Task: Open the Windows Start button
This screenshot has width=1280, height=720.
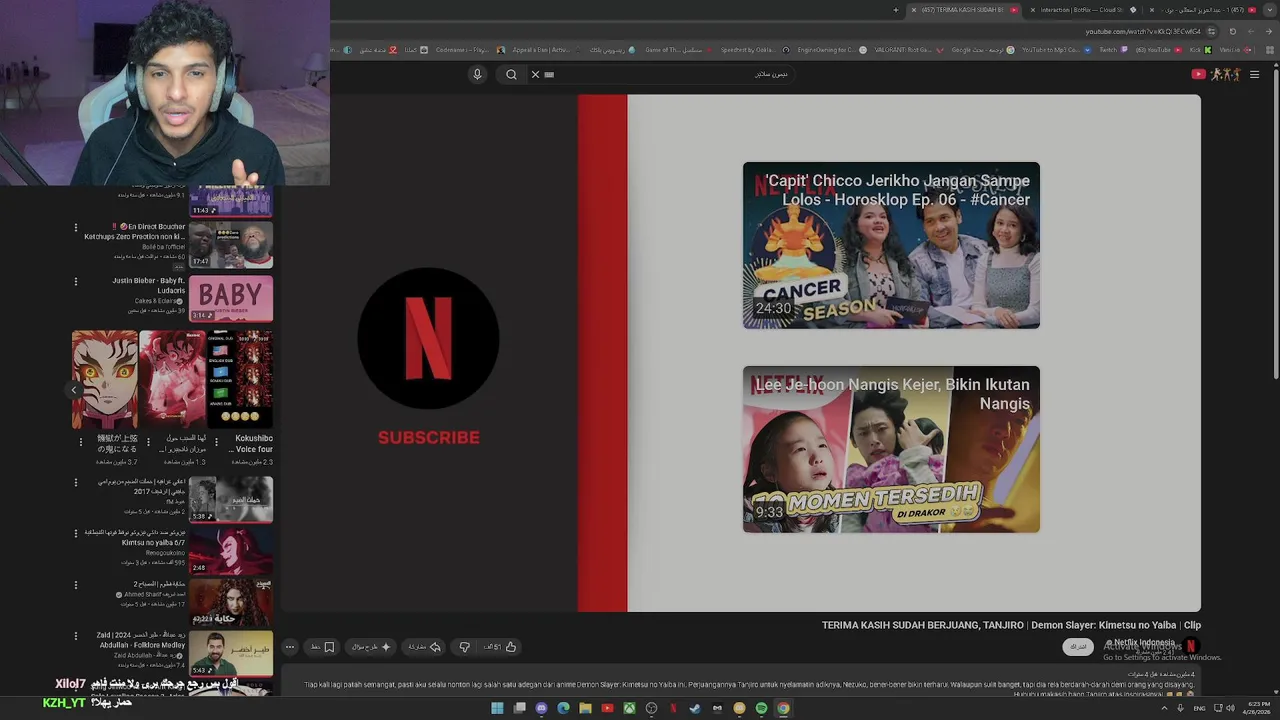Action: pyautogui.click(x=497, y=708)
